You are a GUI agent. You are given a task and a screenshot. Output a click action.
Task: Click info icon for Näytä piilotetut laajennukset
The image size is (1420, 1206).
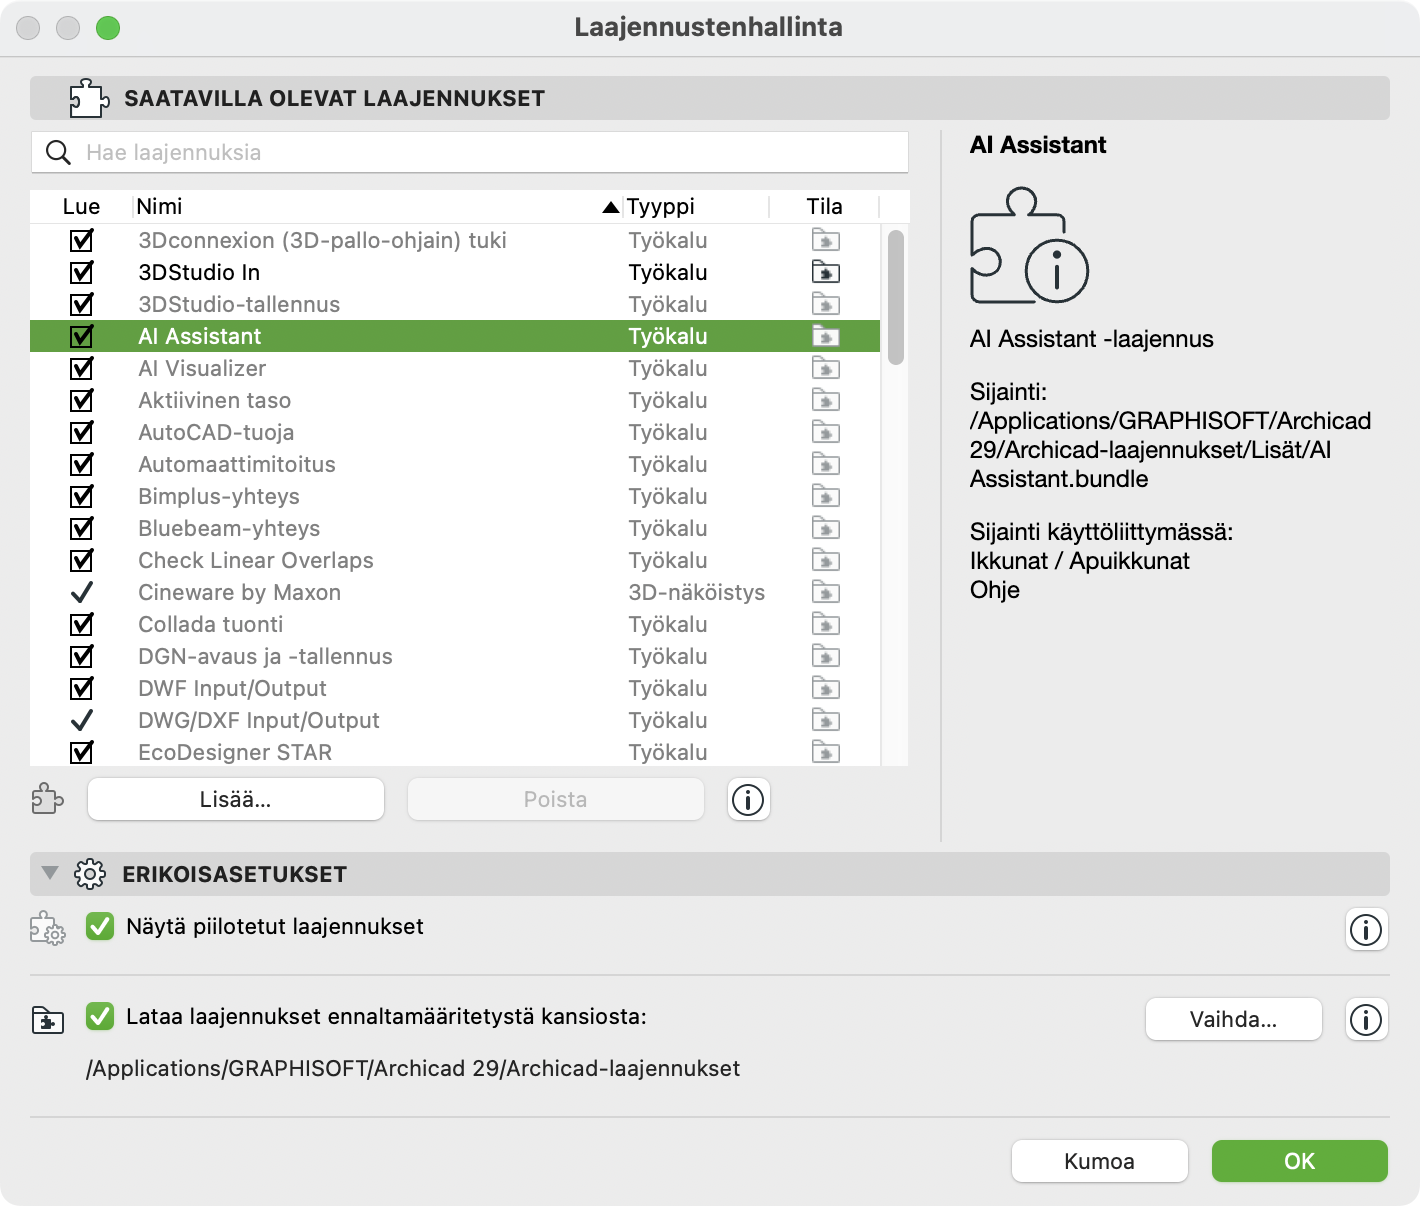1365,929
